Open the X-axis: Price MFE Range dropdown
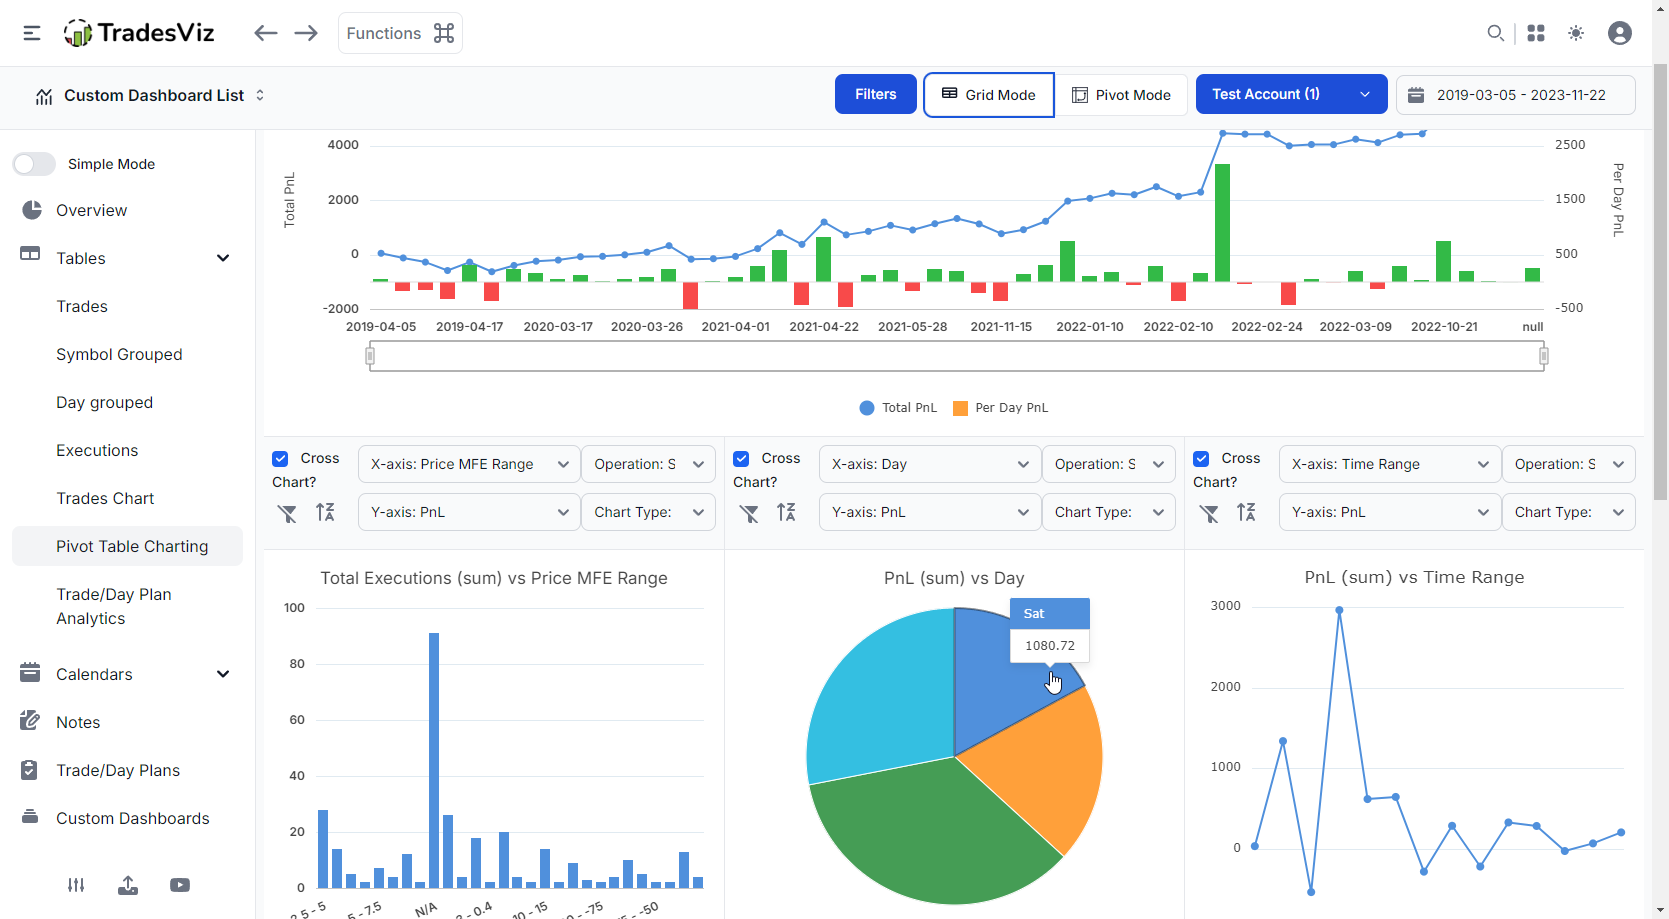1669x919 pixels. pos(469,464)
